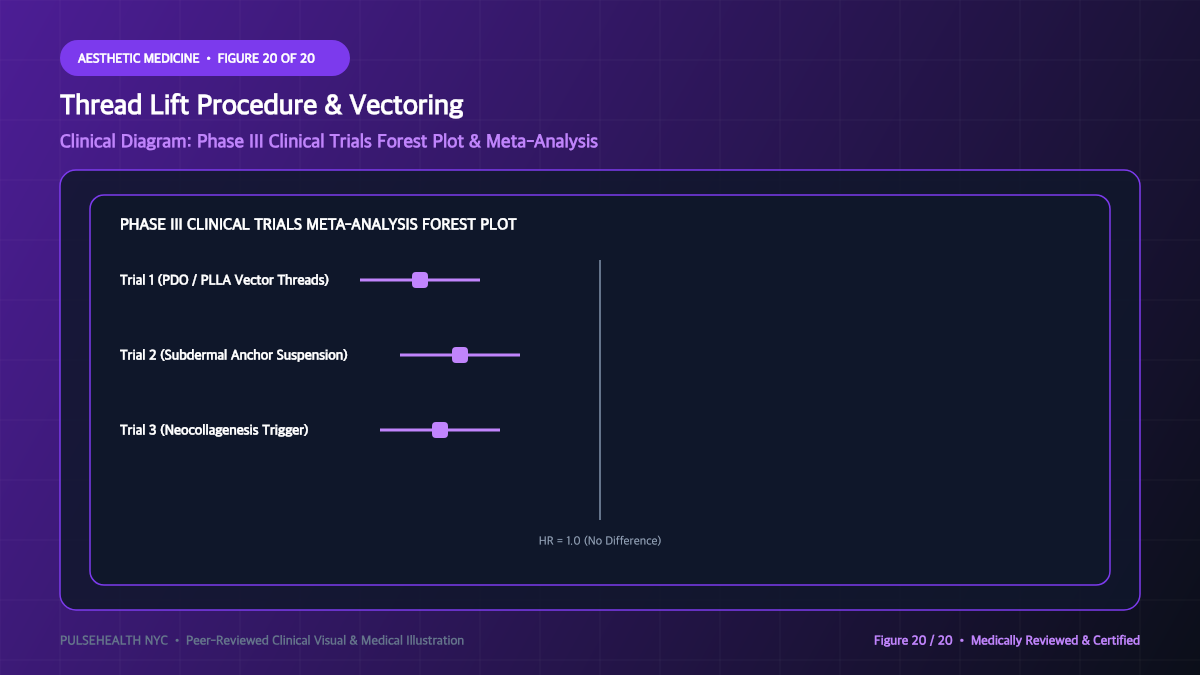Click the forest plot heading text
The width and height of the screenshot is (1200, 675).
point(318,224)
